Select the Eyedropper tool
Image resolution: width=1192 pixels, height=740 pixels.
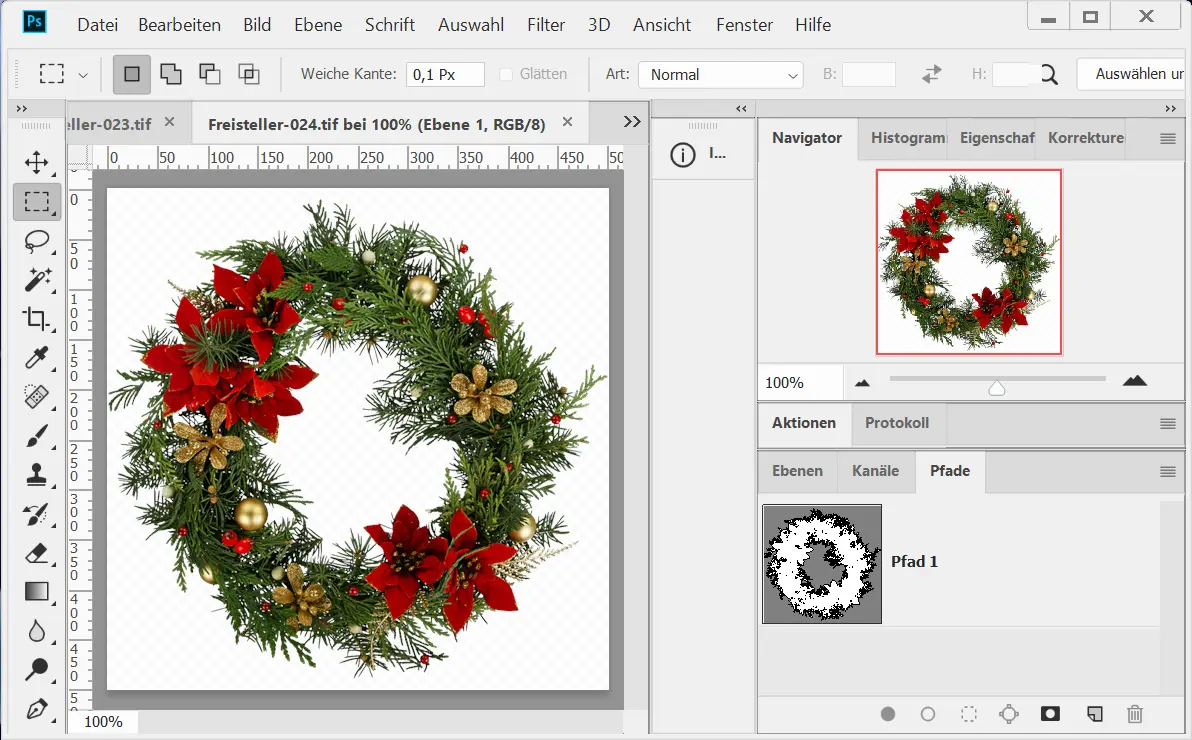(x=37, y=358)
